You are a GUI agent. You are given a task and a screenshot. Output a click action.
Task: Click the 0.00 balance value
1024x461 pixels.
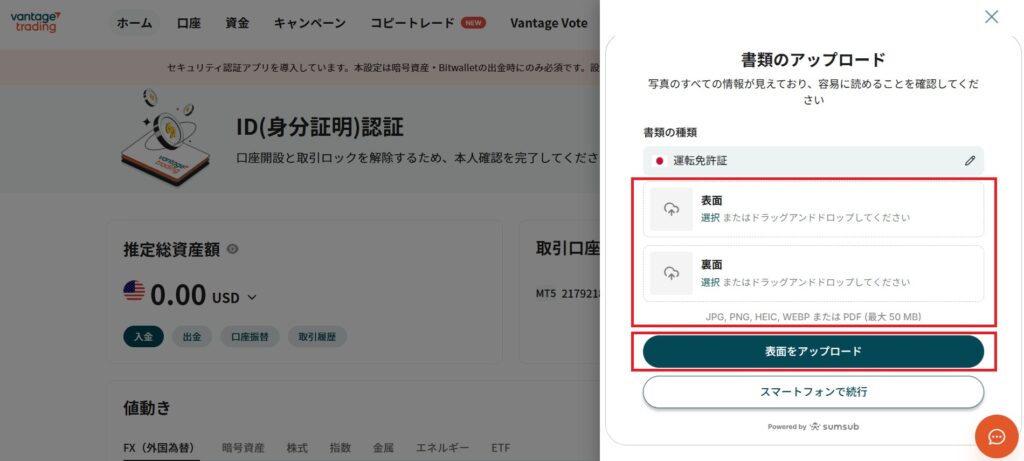[x=178, y=295]
